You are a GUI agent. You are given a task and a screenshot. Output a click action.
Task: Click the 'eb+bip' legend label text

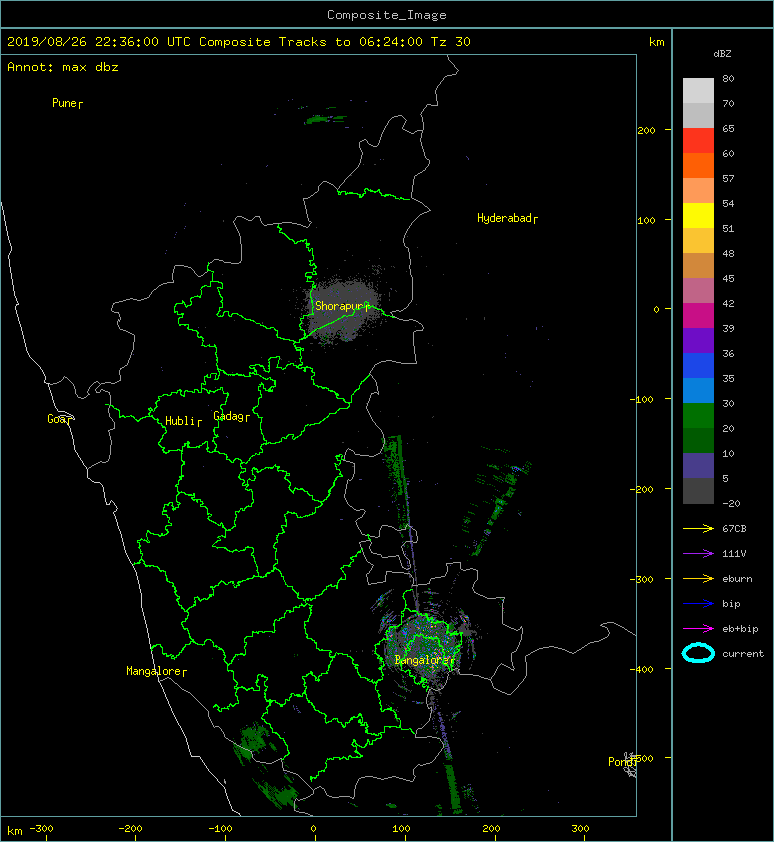(740, 629)
